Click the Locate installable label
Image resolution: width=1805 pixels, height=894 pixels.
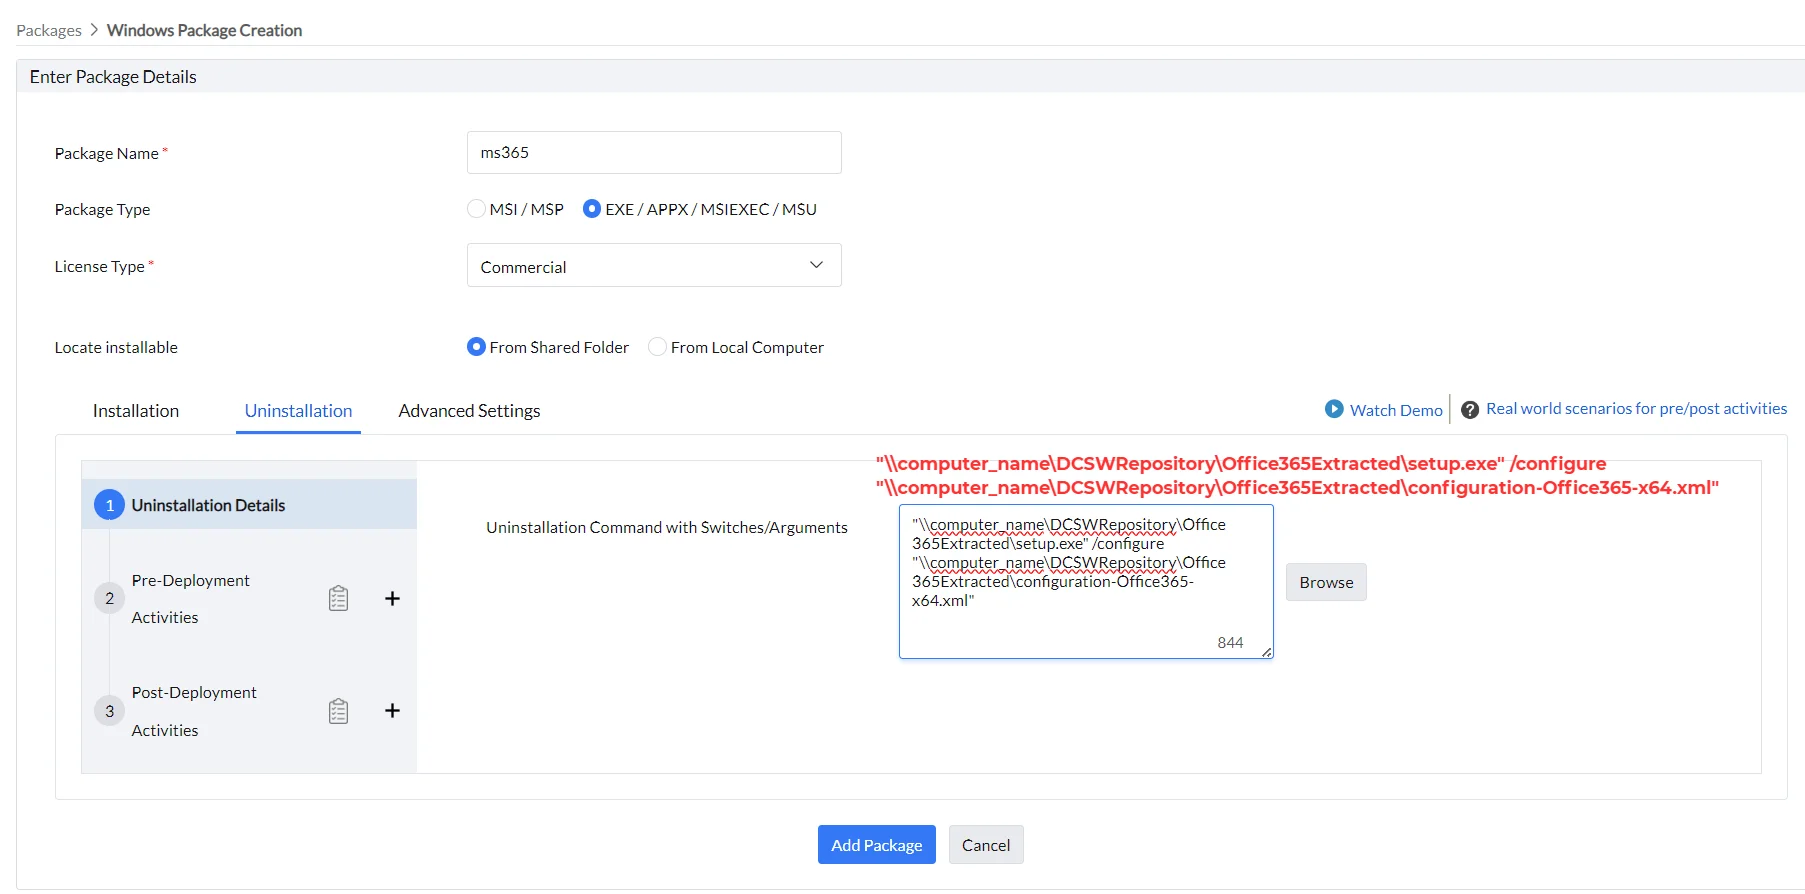click(x=116, y=347)
